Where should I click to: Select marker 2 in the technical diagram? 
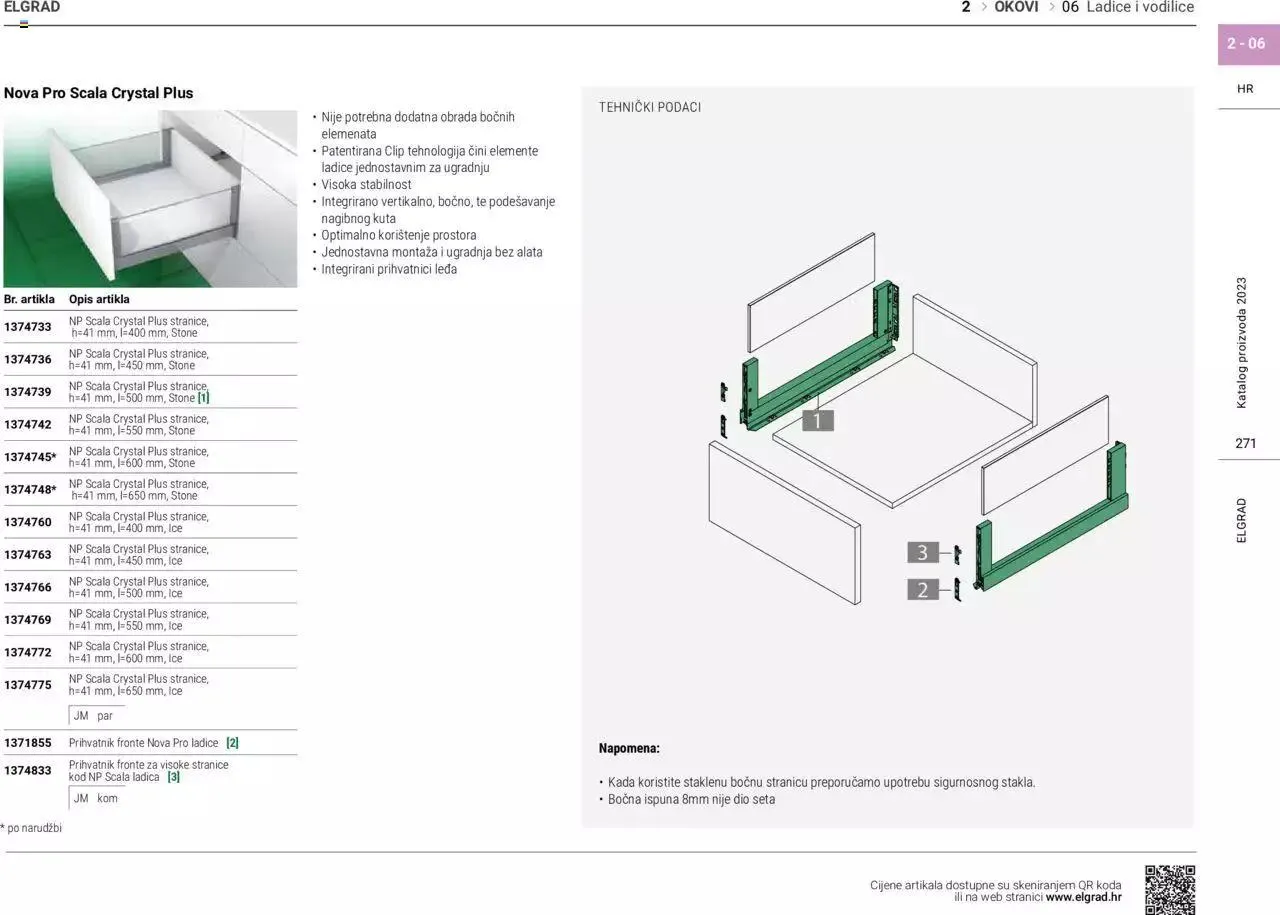pos(921,590)
